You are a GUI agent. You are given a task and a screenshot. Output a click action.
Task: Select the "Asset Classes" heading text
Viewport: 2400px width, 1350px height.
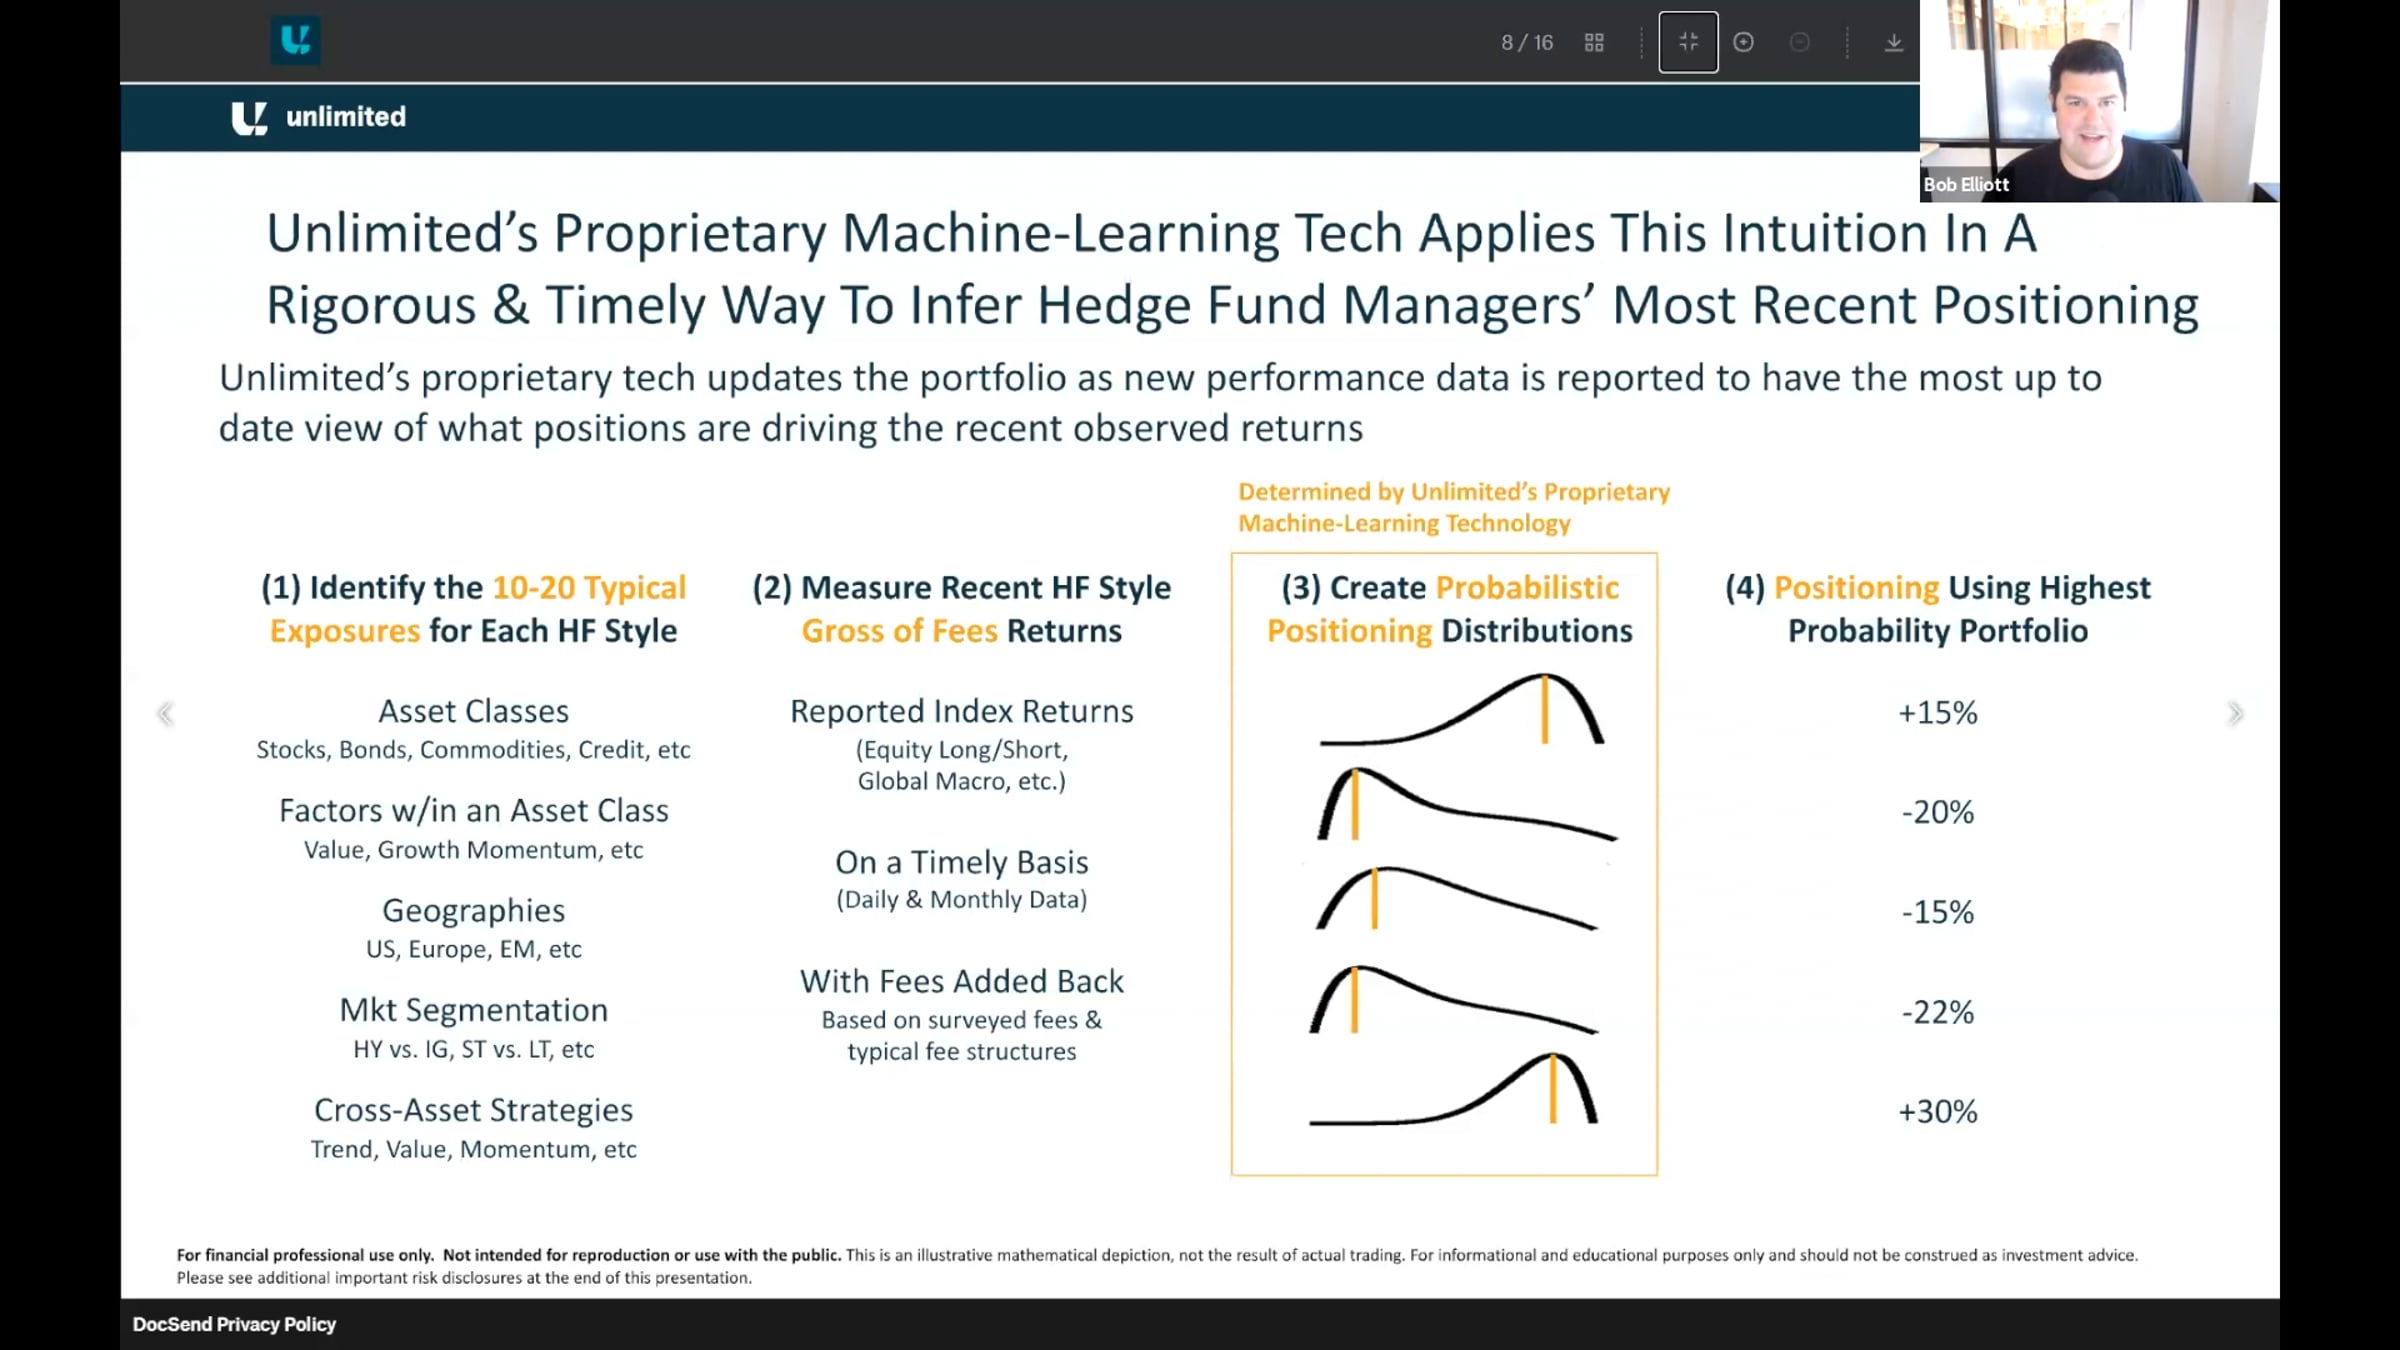click(473, 711)
